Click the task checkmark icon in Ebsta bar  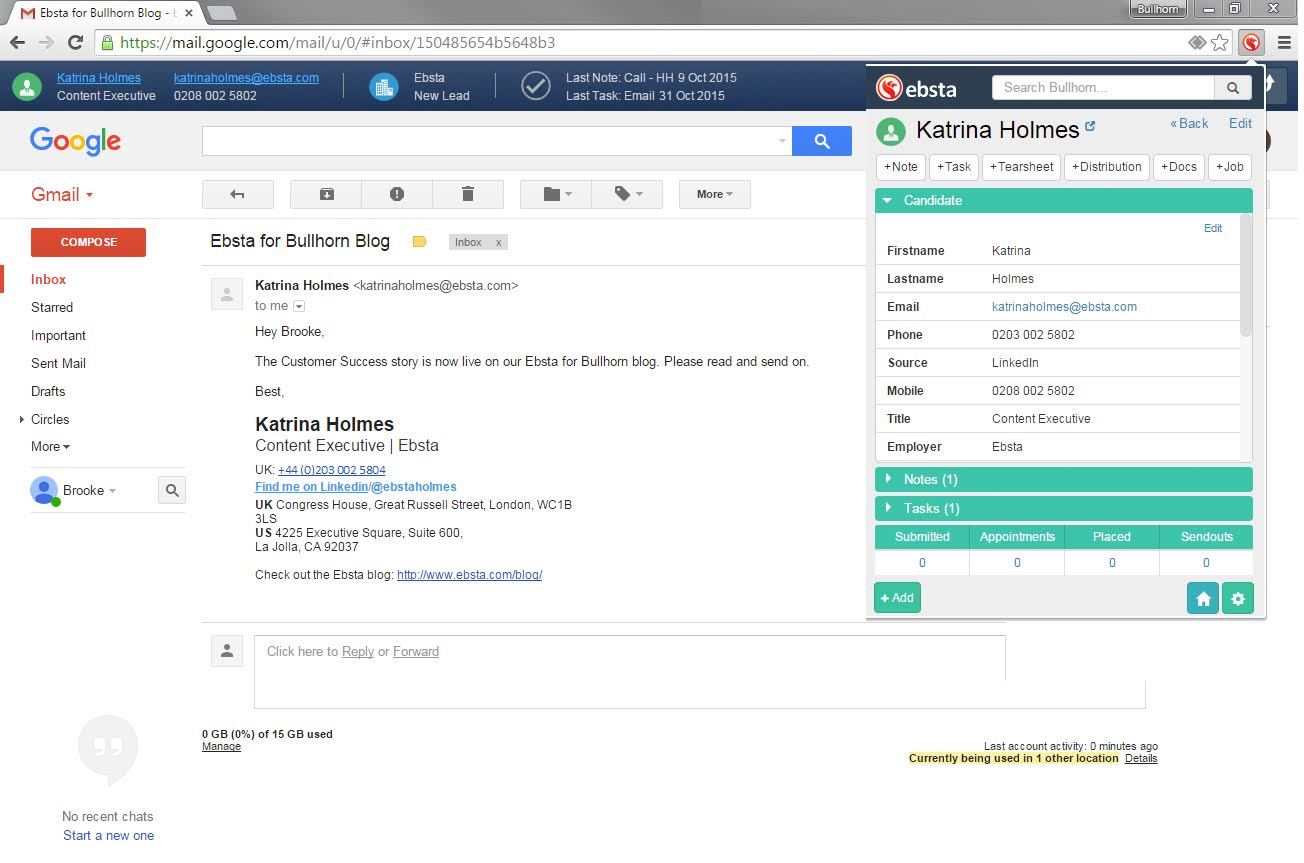[536, 87]
